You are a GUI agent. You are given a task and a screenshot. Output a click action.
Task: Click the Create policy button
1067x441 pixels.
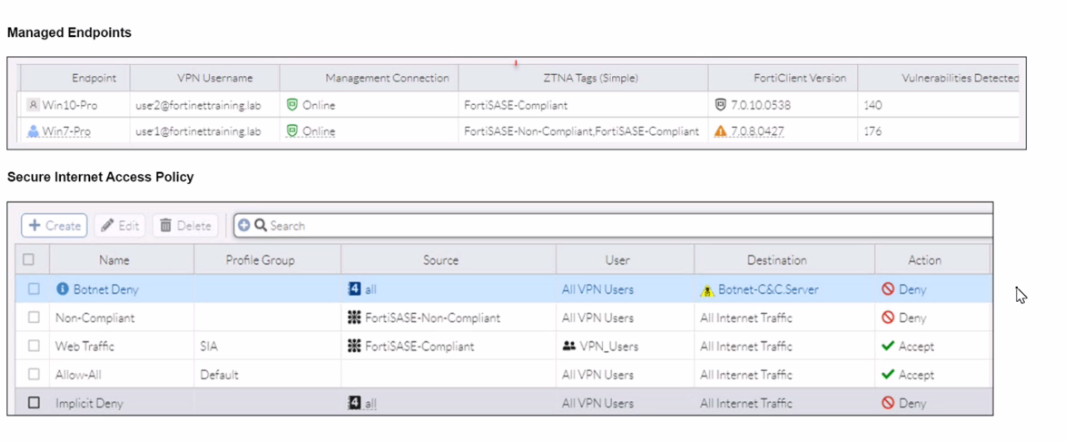click(54, 226)
